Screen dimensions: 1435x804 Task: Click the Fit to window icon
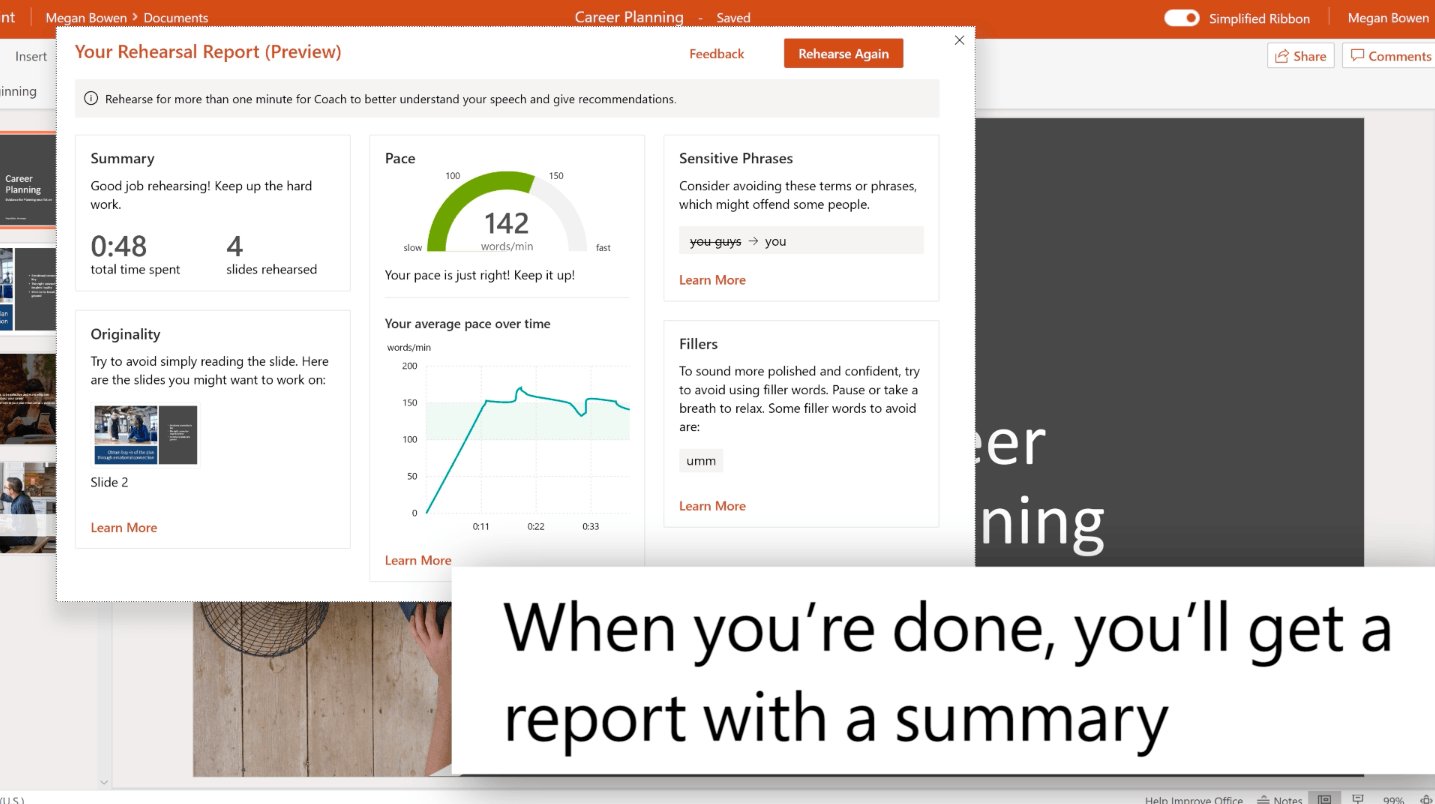(1425, 799)
